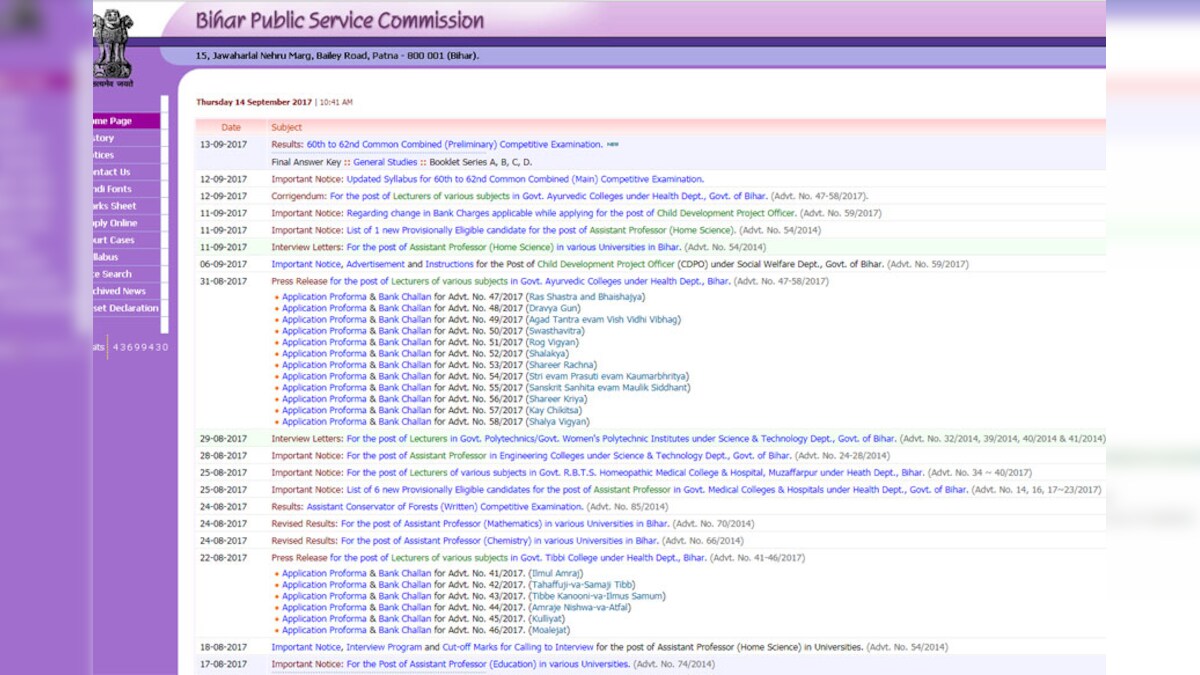Open Application Proforma for Advt. No. 47/2017
Image resolution: width=1200 pixels, height=675 pixels.
pos(324,297)
